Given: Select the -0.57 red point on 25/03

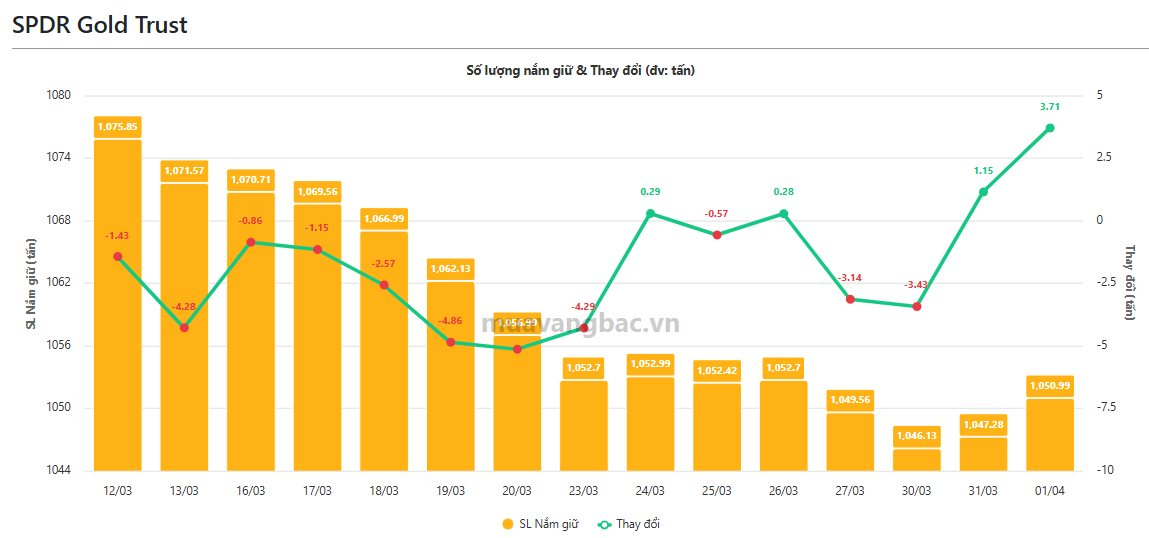Looking at the screenshot, I should pyautogui.click(x=717, y=235).
